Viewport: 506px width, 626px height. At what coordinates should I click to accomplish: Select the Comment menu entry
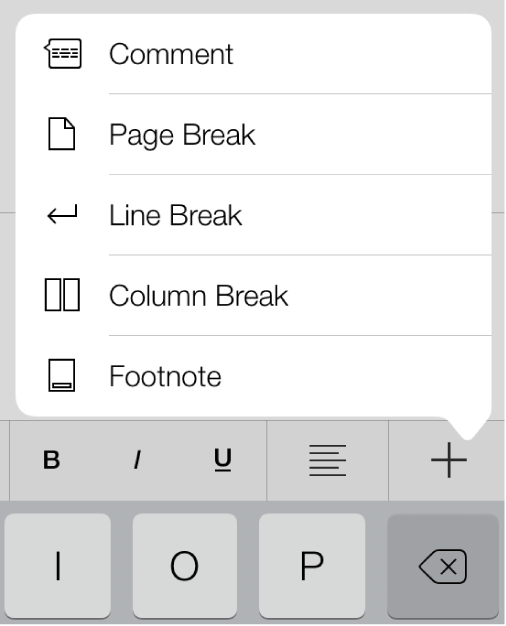pos(253,53)
